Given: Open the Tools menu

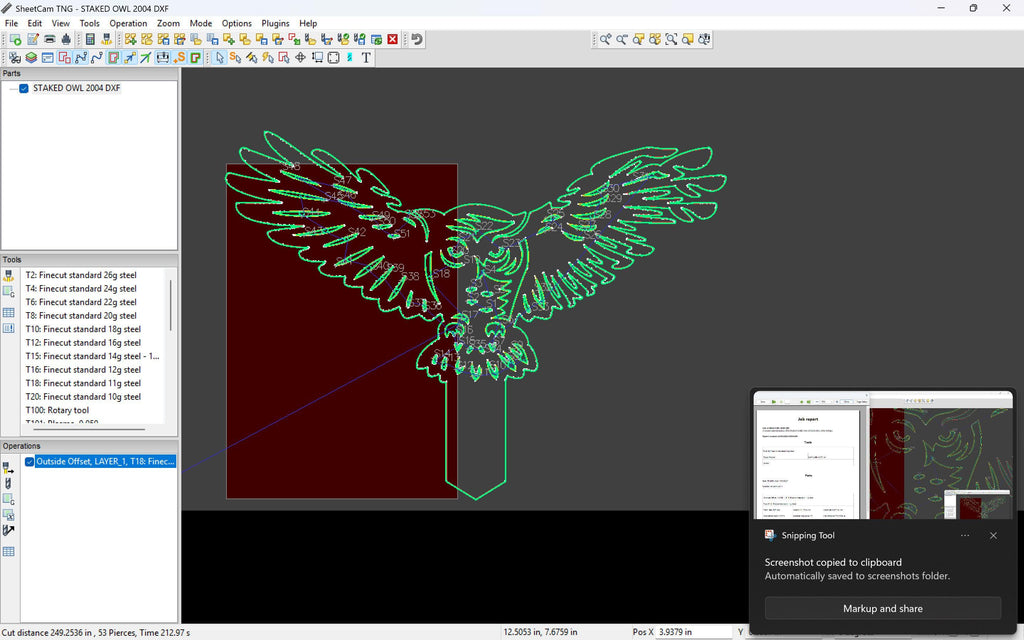Looking at the screenshot, I should click(89, 23).
